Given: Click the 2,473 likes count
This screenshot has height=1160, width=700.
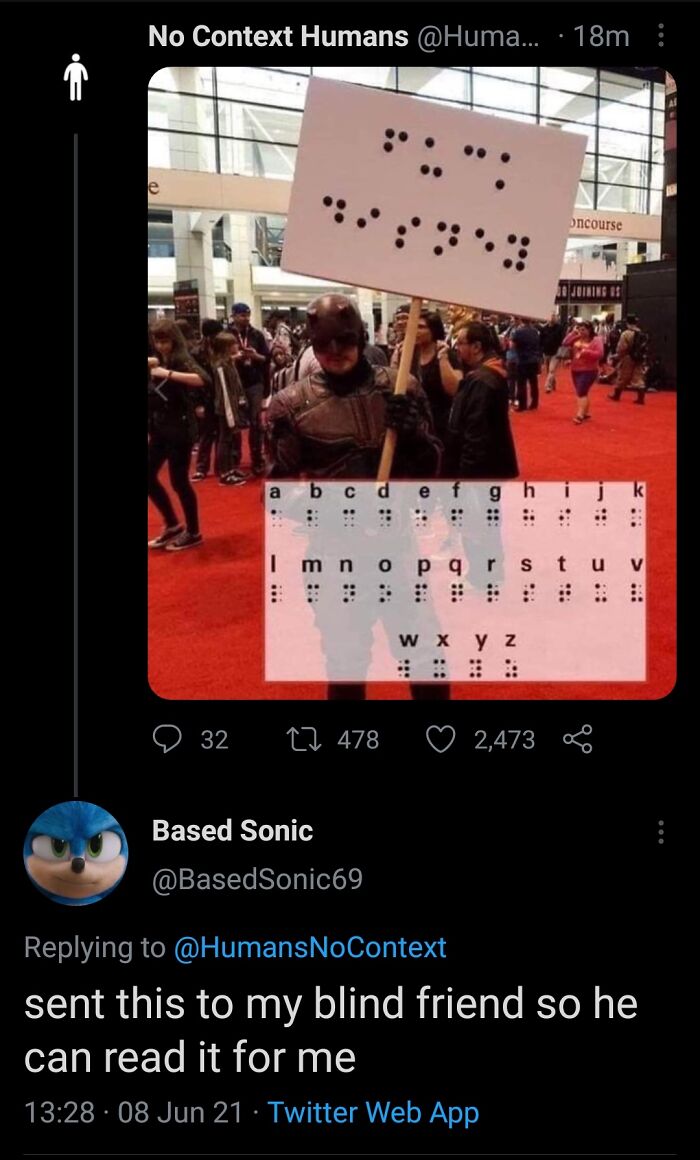Looking at the screenshot, I should (x=505, y=739).
